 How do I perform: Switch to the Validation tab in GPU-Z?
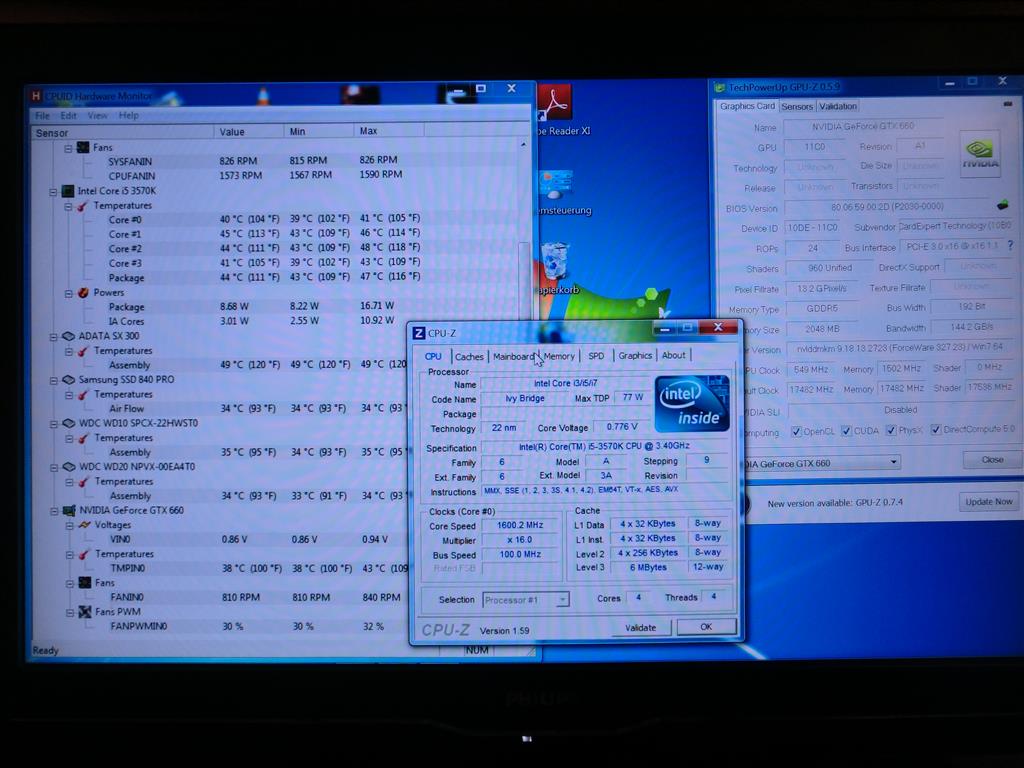pos(838,106)
